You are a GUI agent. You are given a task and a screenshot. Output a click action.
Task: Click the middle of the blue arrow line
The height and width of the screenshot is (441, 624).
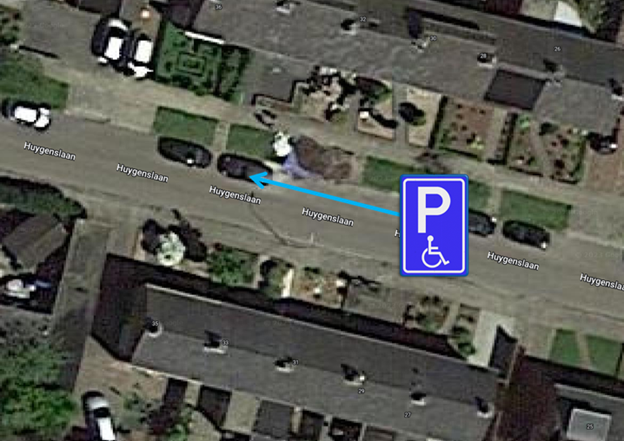tap(326, 197)
